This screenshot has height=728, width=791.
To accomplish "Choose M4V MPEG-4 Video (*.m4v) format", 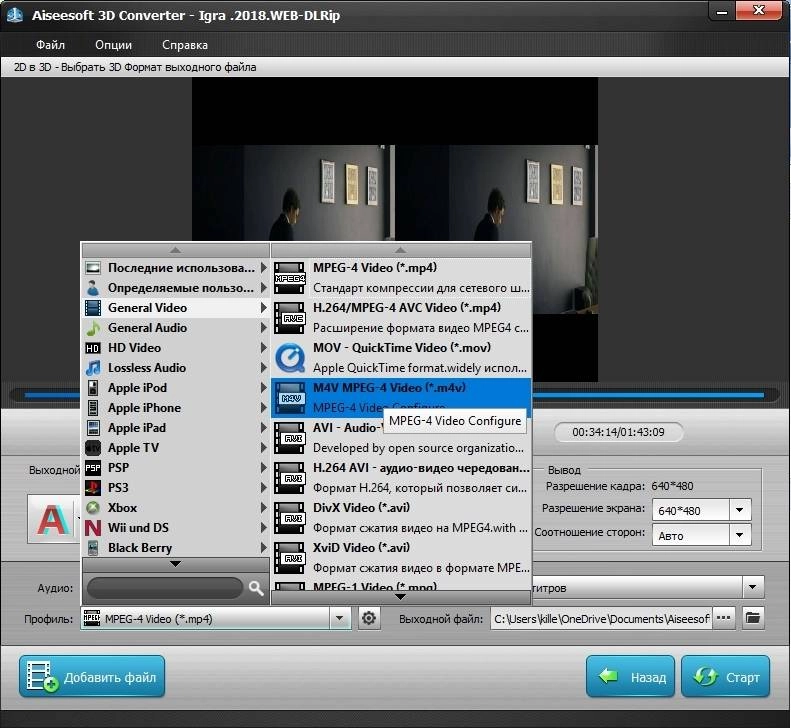I will pos(402,398).
